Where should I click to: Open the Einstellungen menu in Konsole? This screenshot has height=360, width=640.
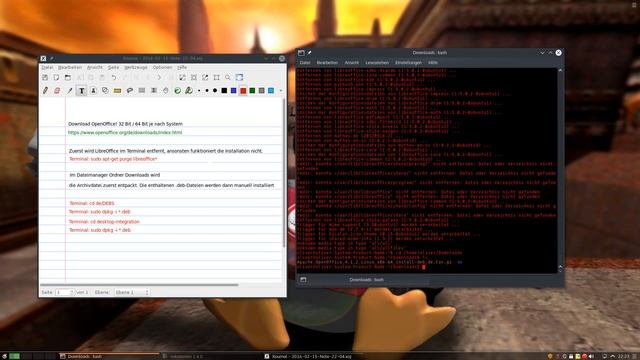408,63
